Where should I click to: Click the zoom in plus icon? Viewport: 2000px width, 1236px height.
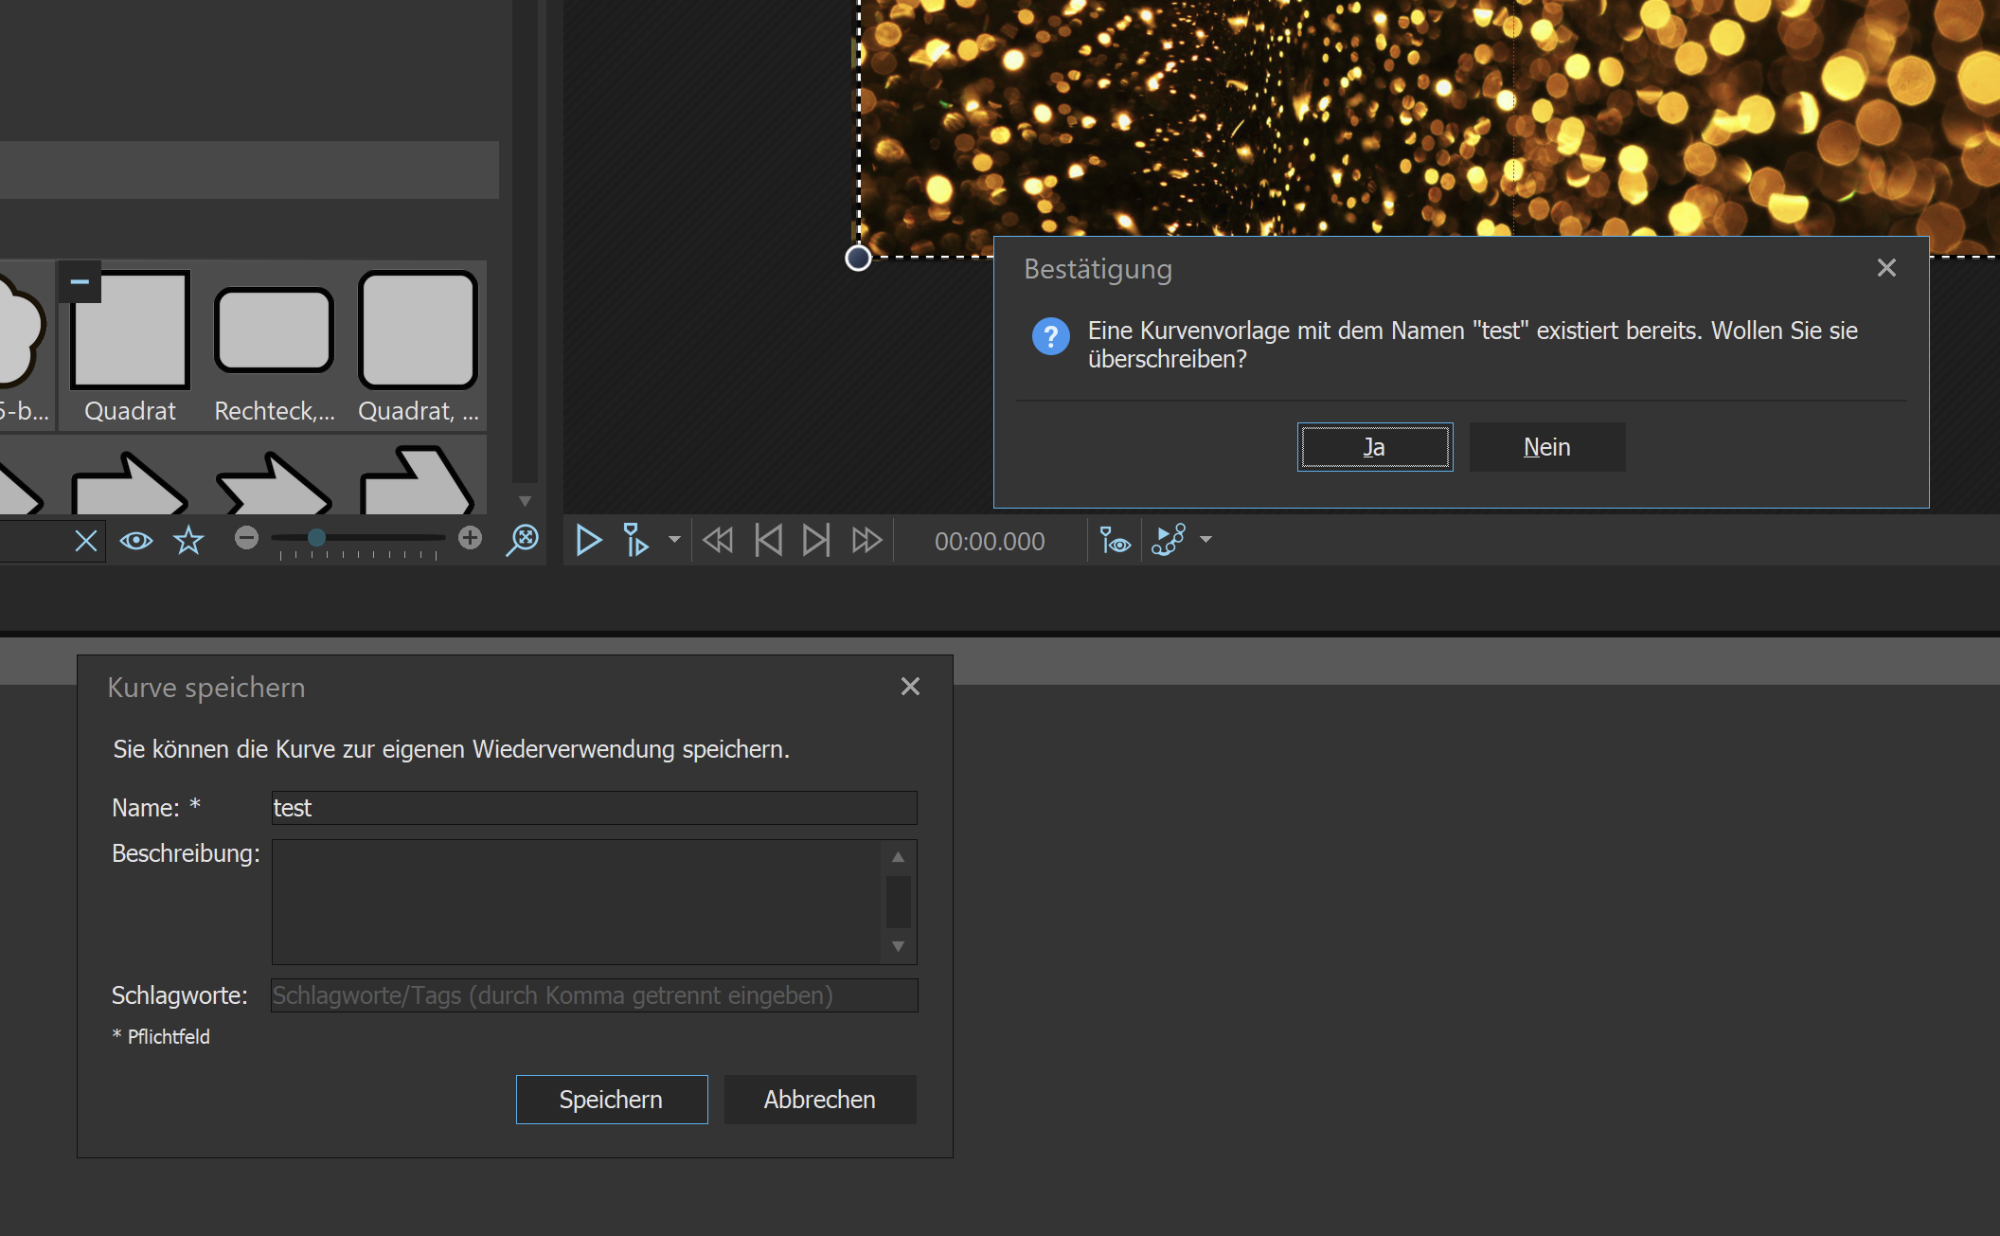click(x=470, y=538)
